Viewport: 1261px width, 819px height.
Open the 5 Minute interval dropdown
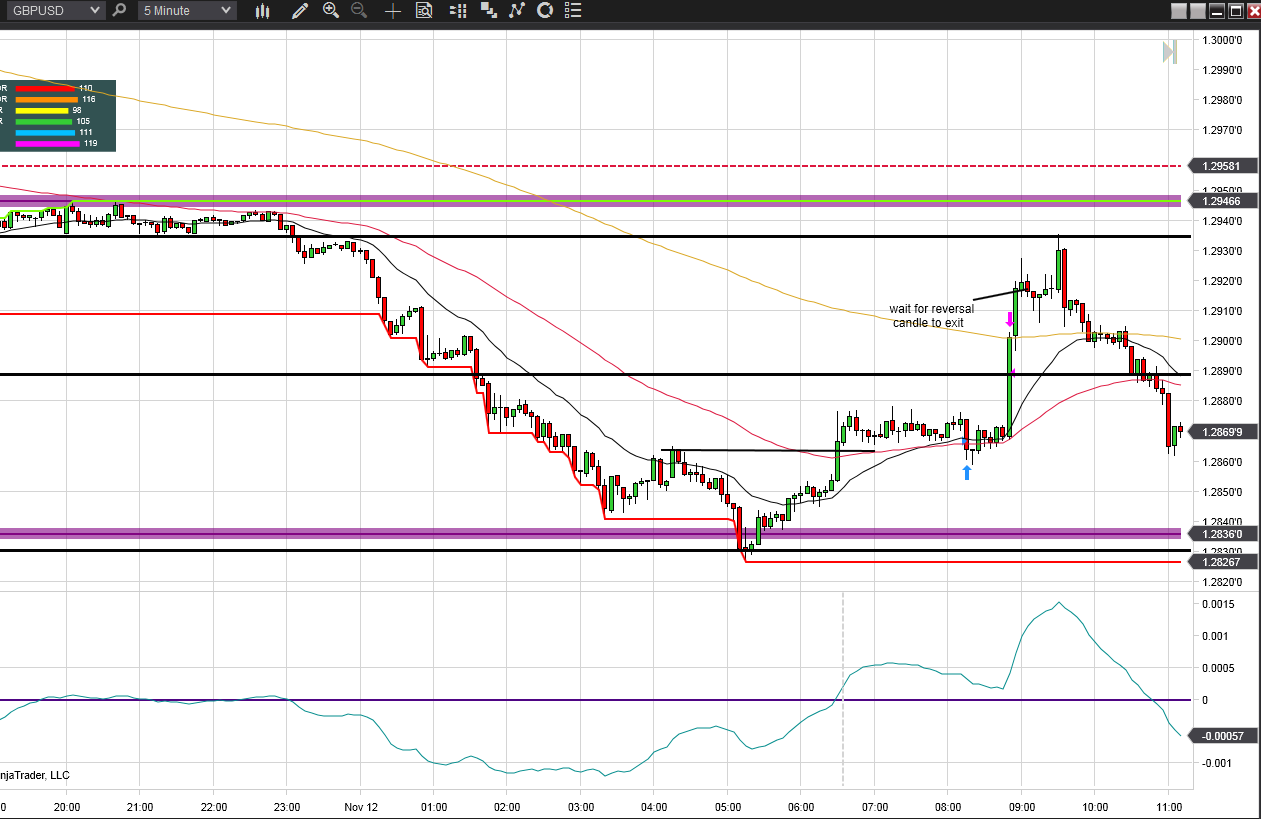187,10
